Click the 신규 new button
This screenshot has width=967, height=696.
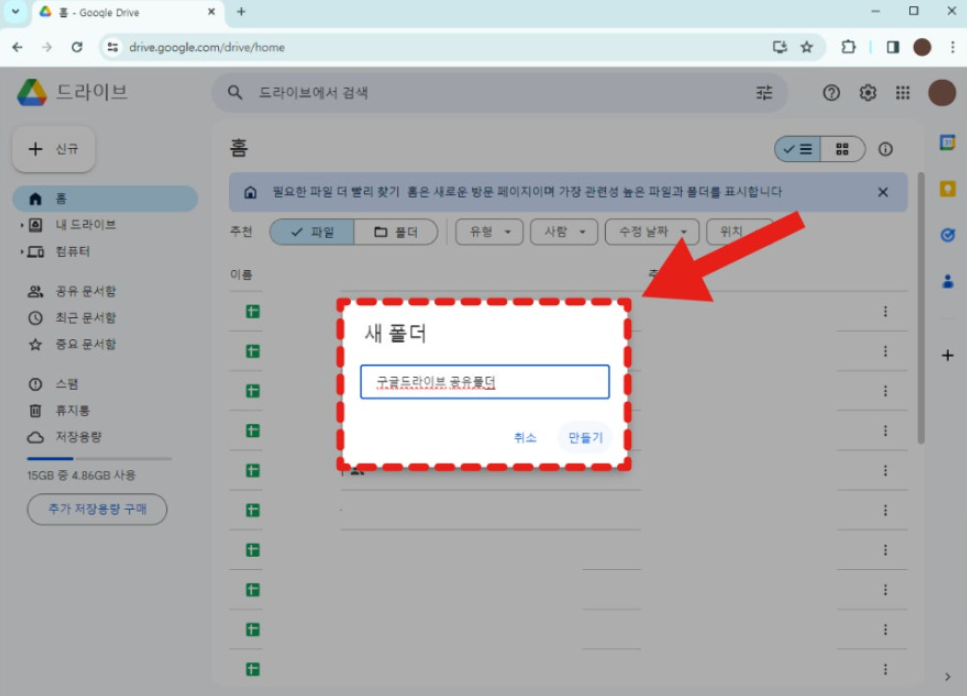[54, 149]
